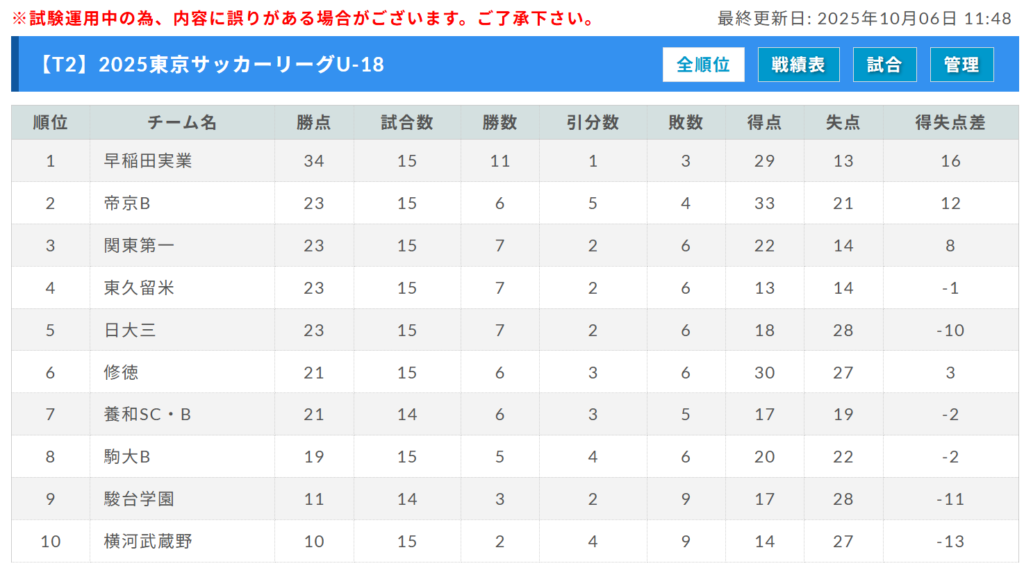This screenshot has height=575, width=1024.
Task: Click the 引分数 column header
Action: click(x=593, y=123)
